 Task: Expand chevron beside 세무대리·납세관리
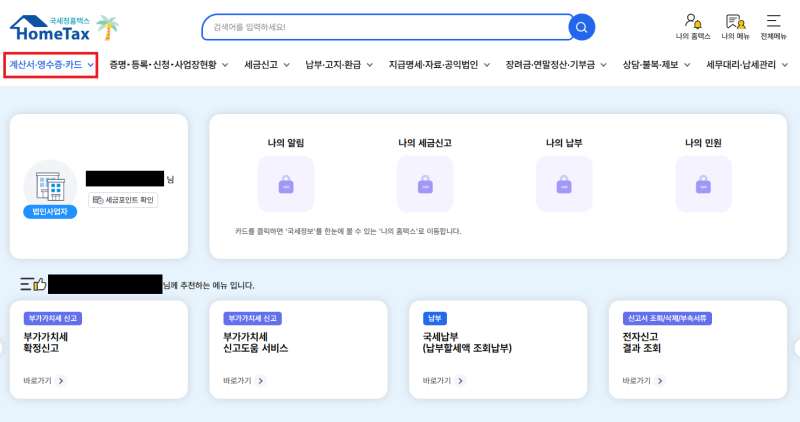click(785, 65)
